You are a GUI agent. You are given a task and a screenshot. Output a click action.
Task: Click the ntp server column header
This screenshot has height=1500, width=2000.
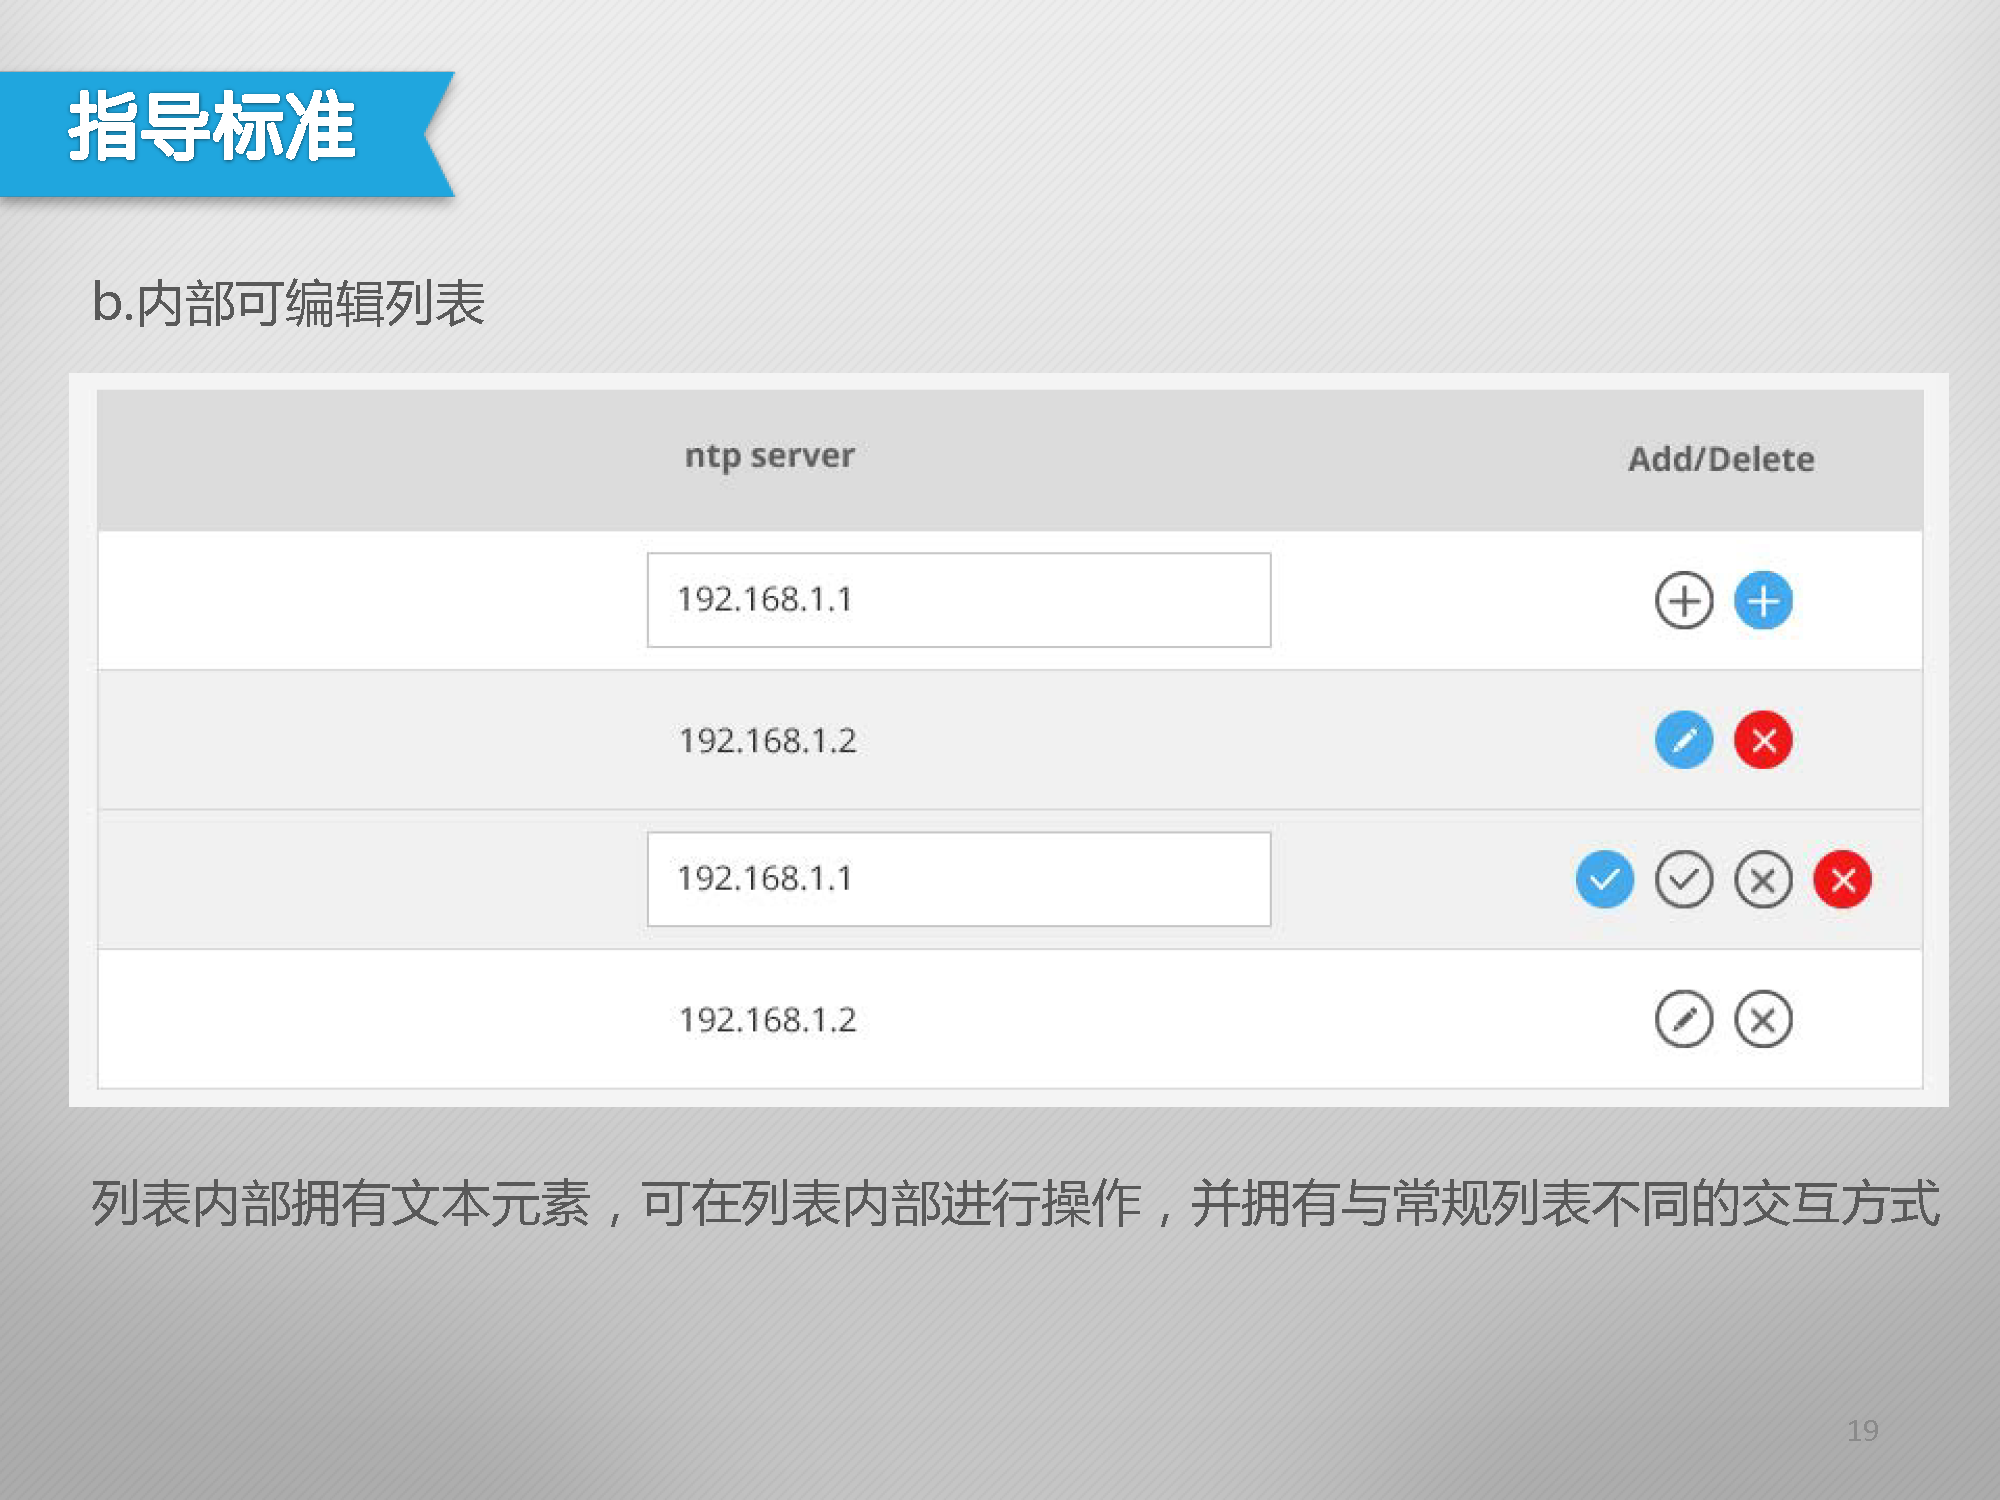point(769,456)
